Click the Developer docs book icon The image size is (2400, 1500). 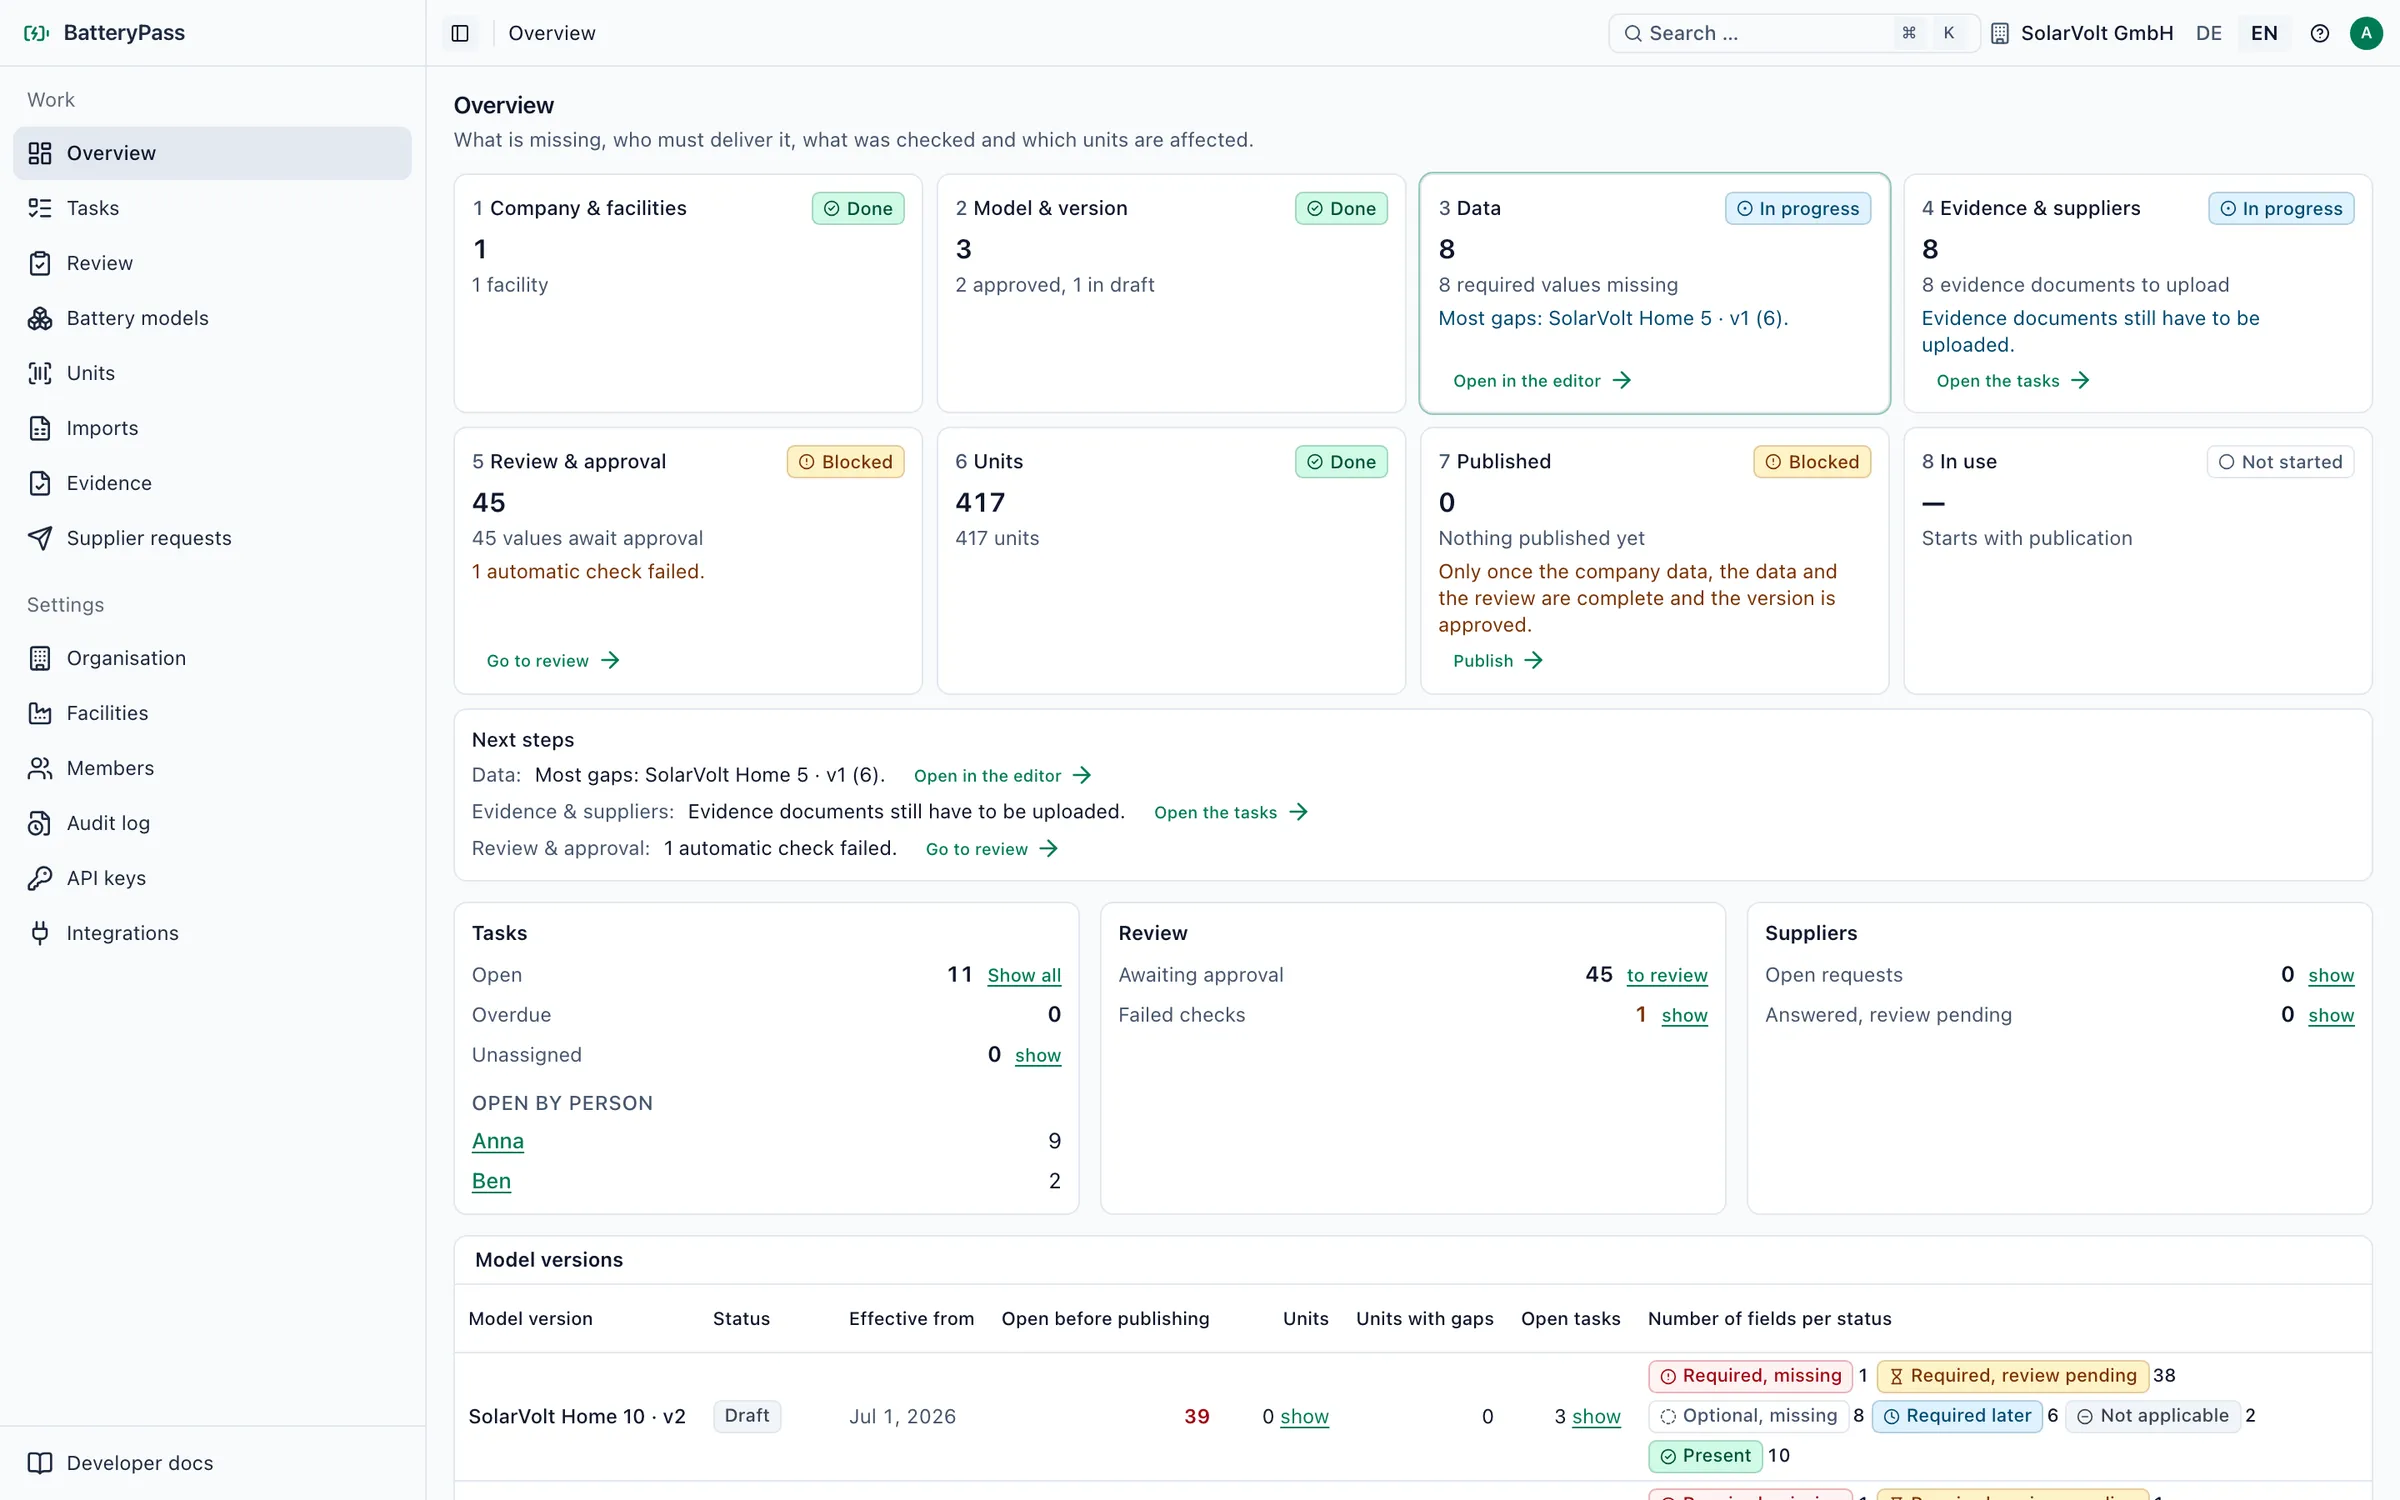pos(40,1463)
